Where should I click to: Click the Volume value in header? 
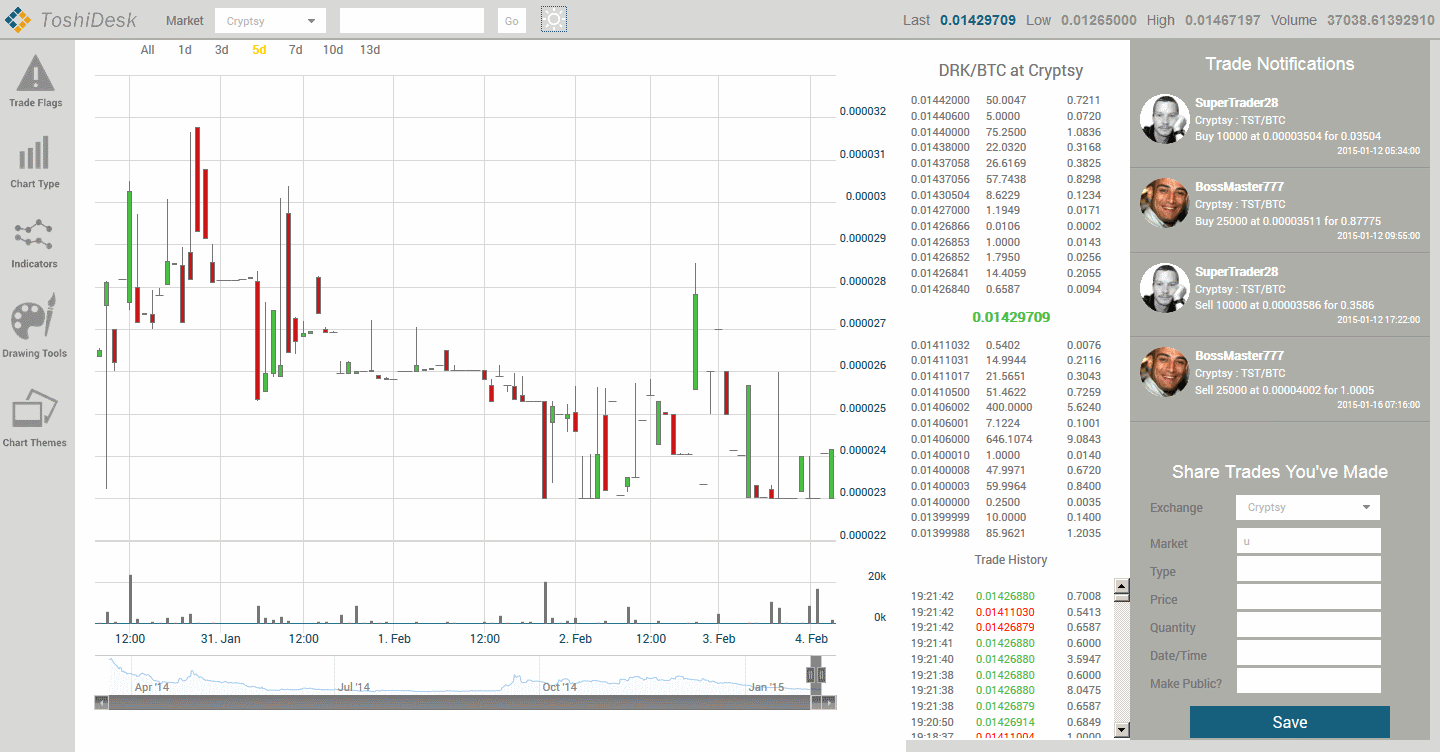pos(1380,20)
